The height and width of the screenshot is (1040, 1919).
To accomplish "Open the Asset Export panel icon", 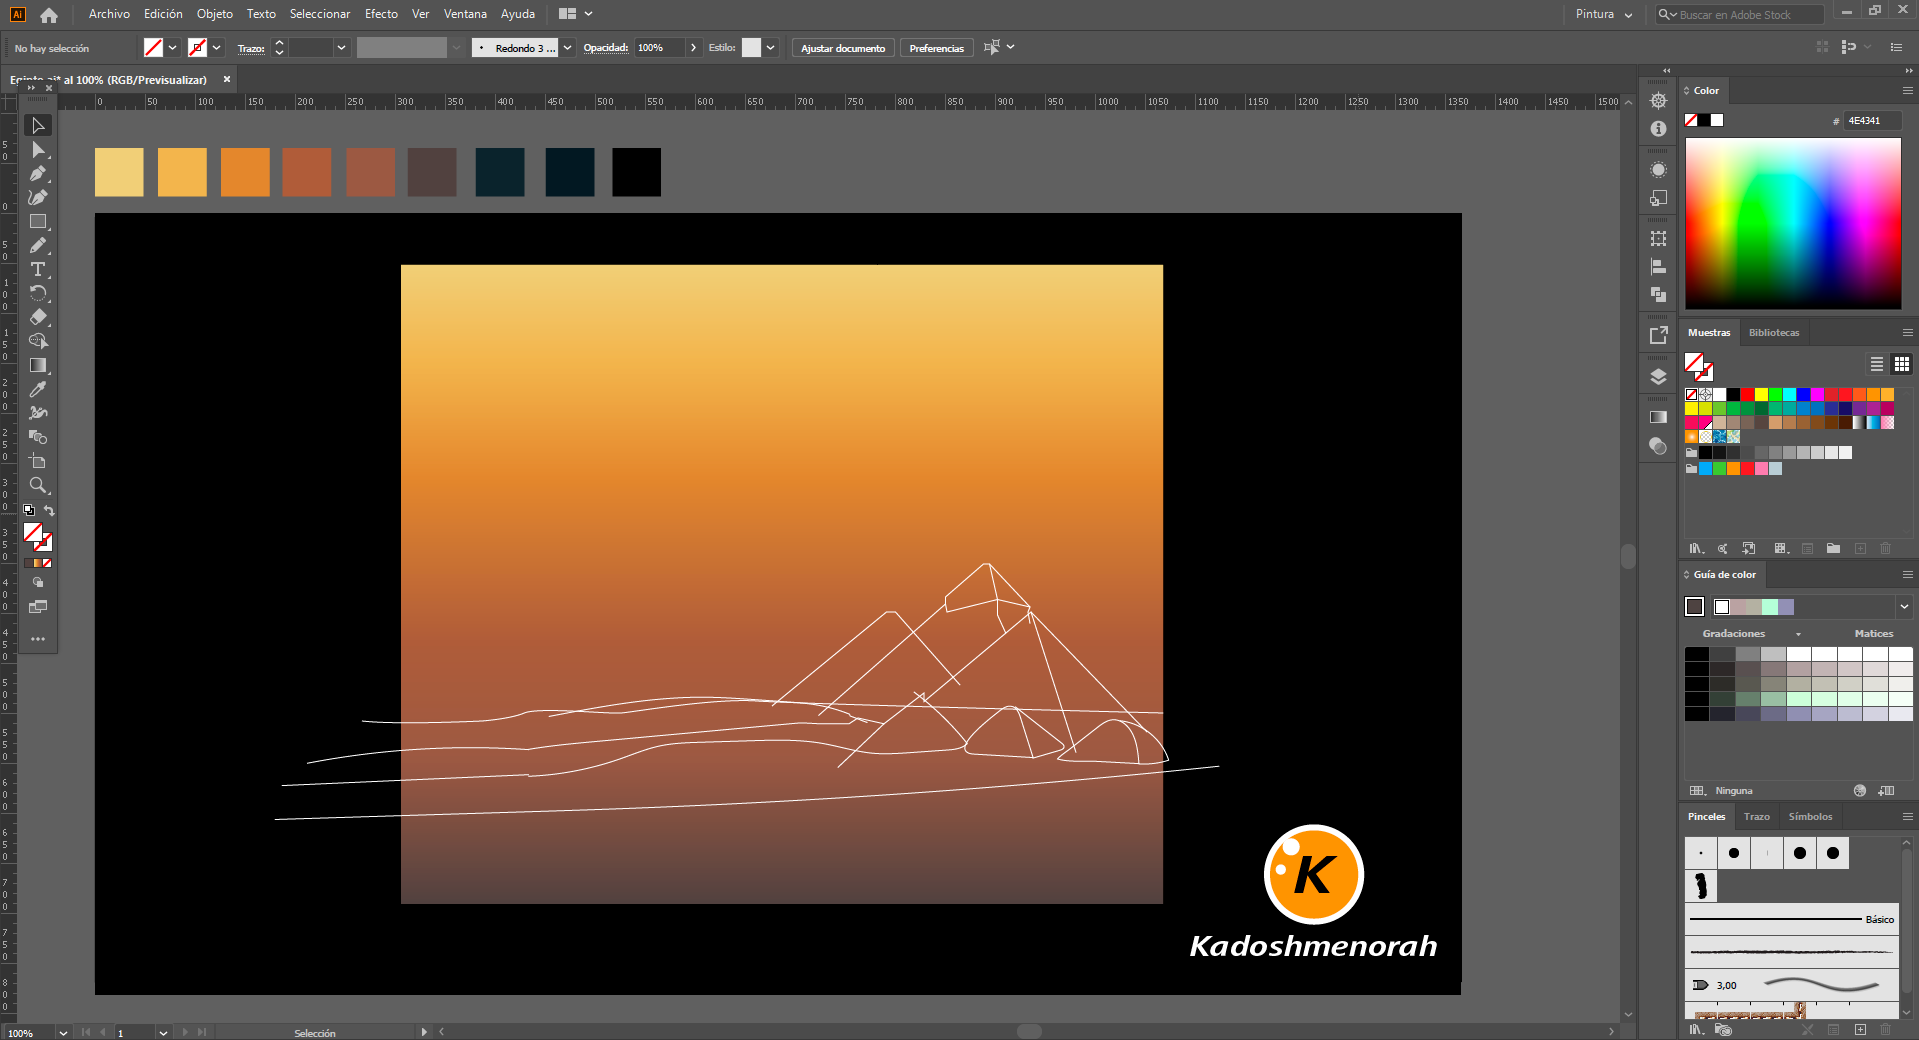I will (1658, 336).
